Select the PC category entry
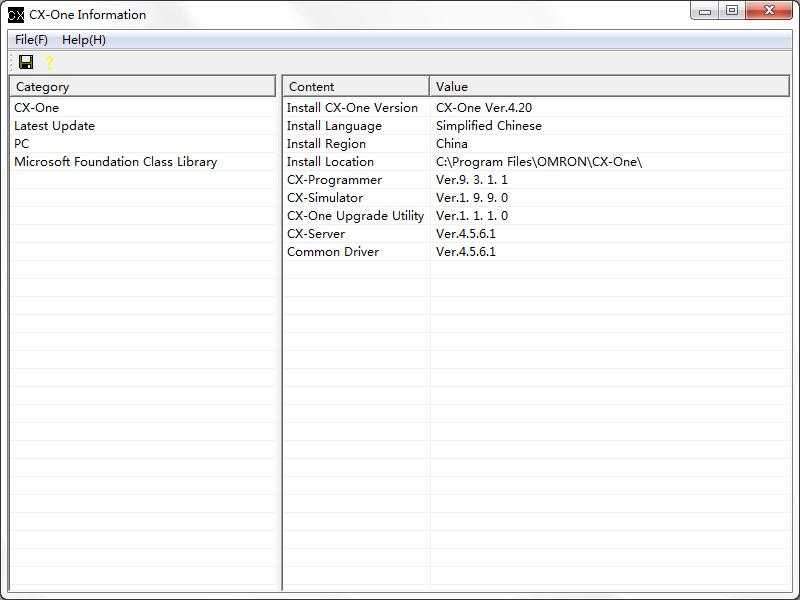 point(22,144)
